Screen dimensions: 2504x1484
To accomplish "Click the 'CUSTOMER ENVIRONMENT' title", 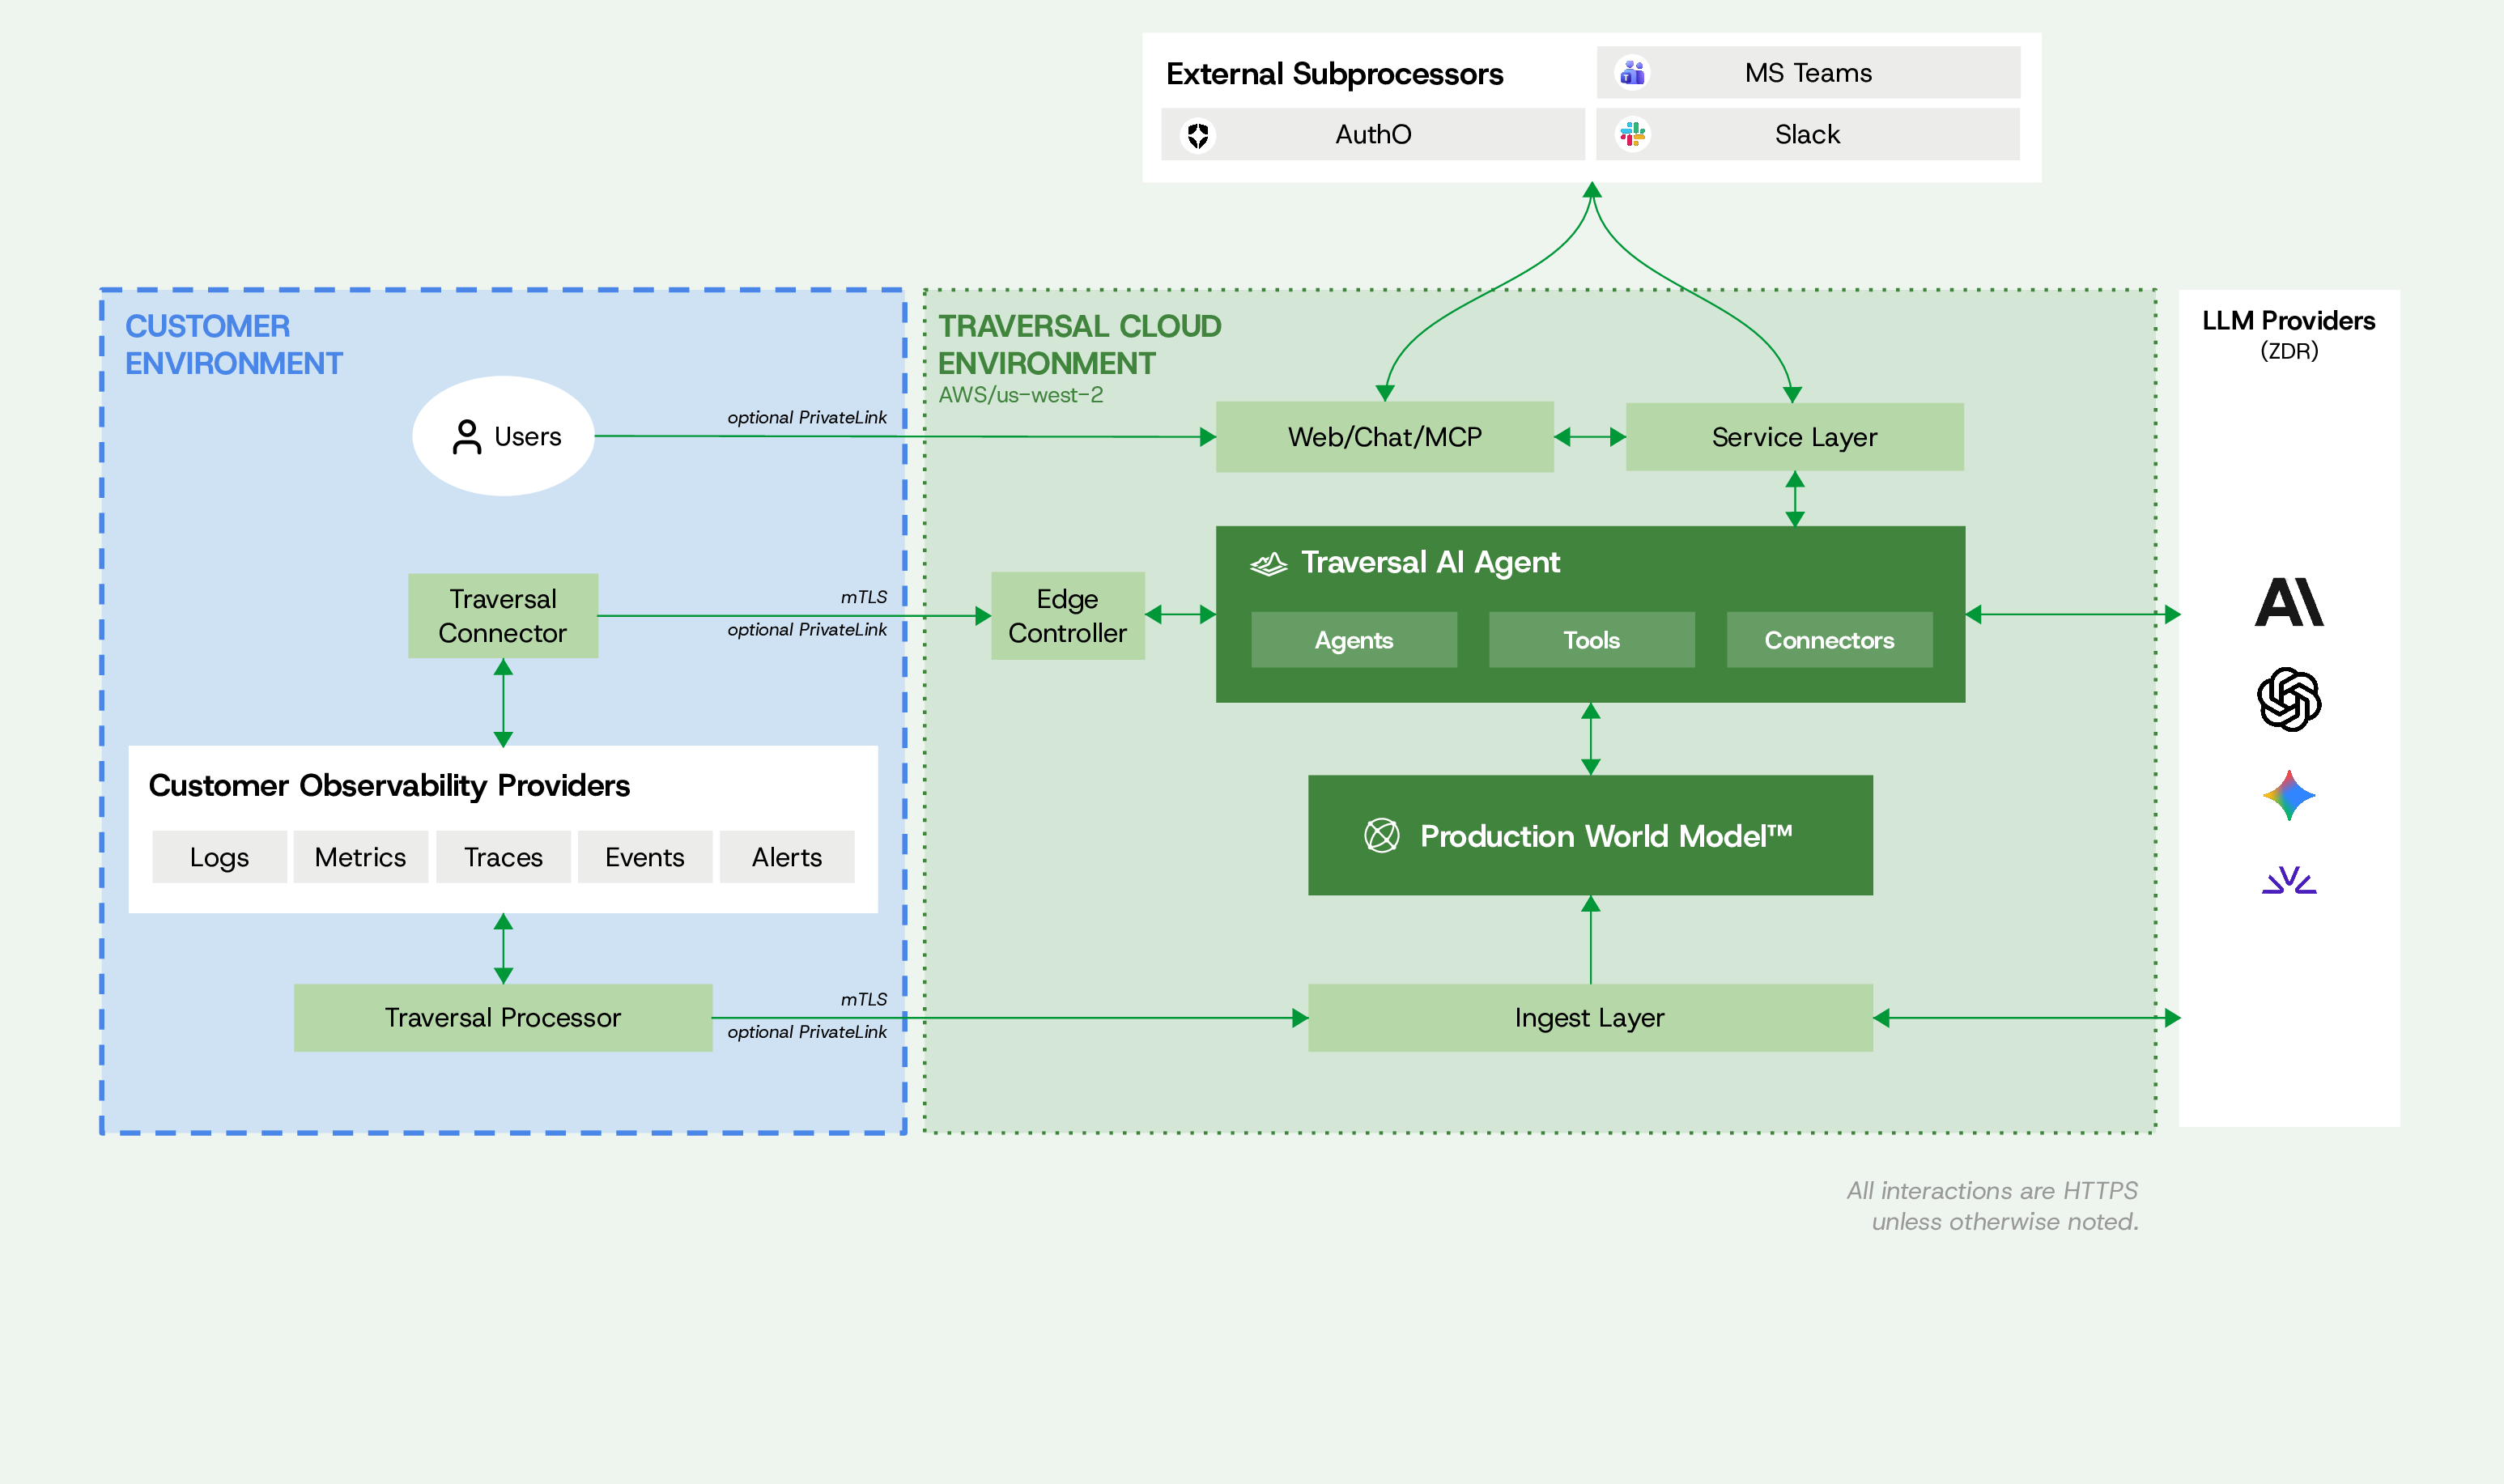I will pyautogui.click(x=233, y=345).
